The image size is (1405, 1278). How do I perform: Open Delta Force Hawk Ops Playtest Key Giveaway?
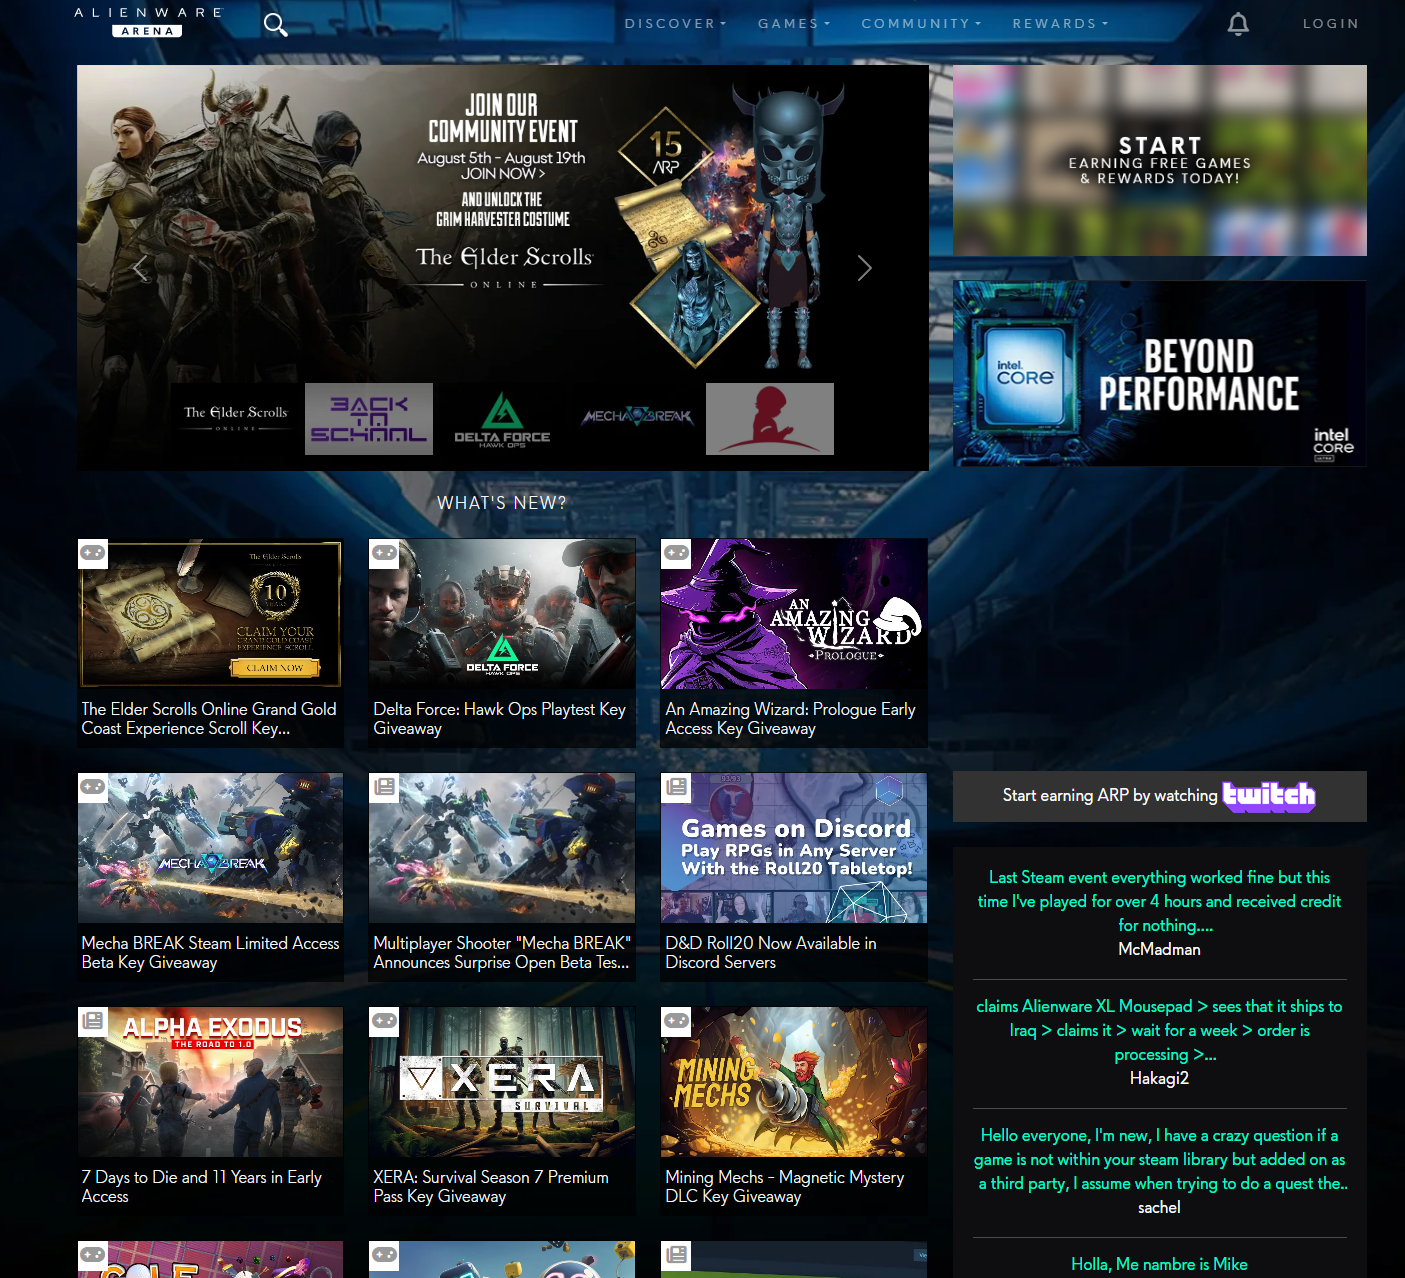click(499, 719)
